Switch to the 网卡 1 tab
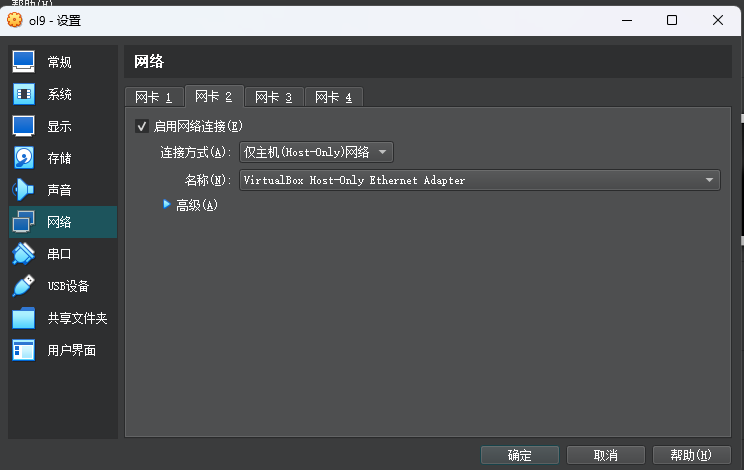 tap(154, 97)
